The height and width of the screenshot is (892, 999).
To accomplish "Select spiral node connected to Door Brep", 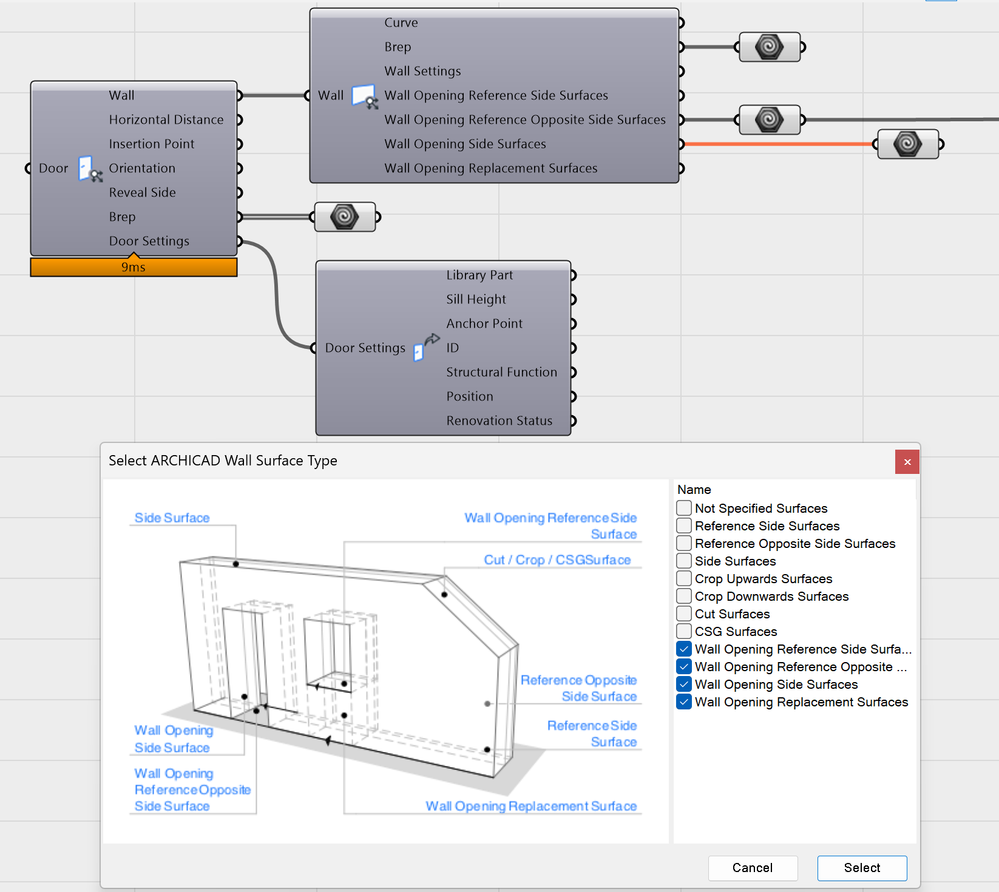I will pos(345,217).
